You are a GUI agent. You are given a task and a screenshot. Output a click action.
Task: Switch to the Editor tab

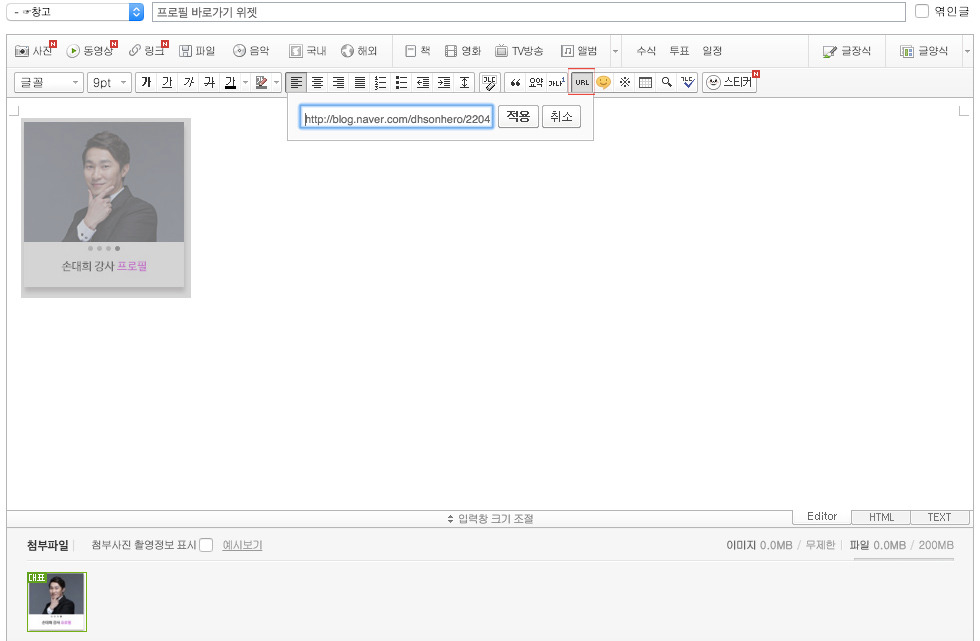point(822,516)
